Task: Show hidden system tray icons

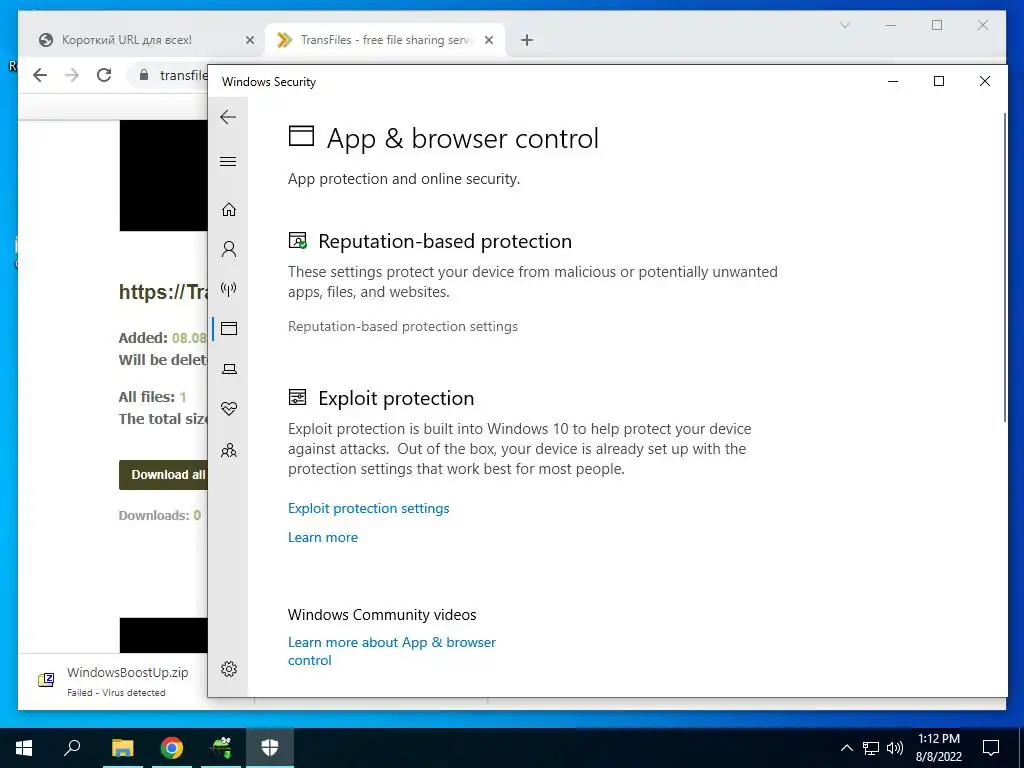Action: (x=846, y=748)
